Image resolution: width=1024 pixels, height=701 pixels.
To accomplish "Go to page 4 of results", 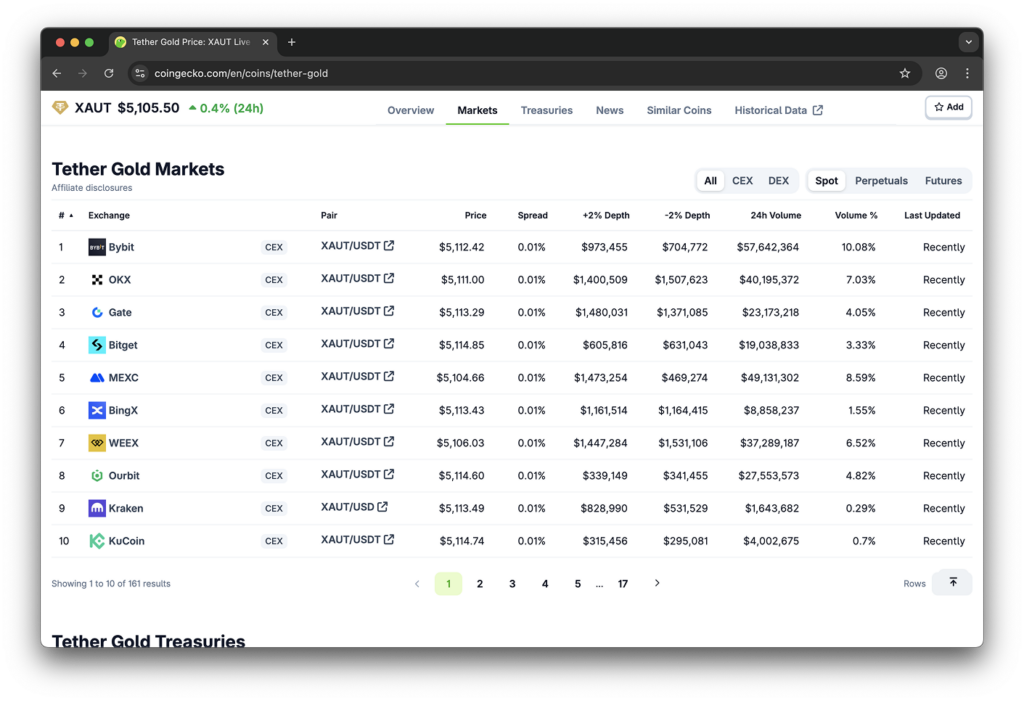I will 545,583.
